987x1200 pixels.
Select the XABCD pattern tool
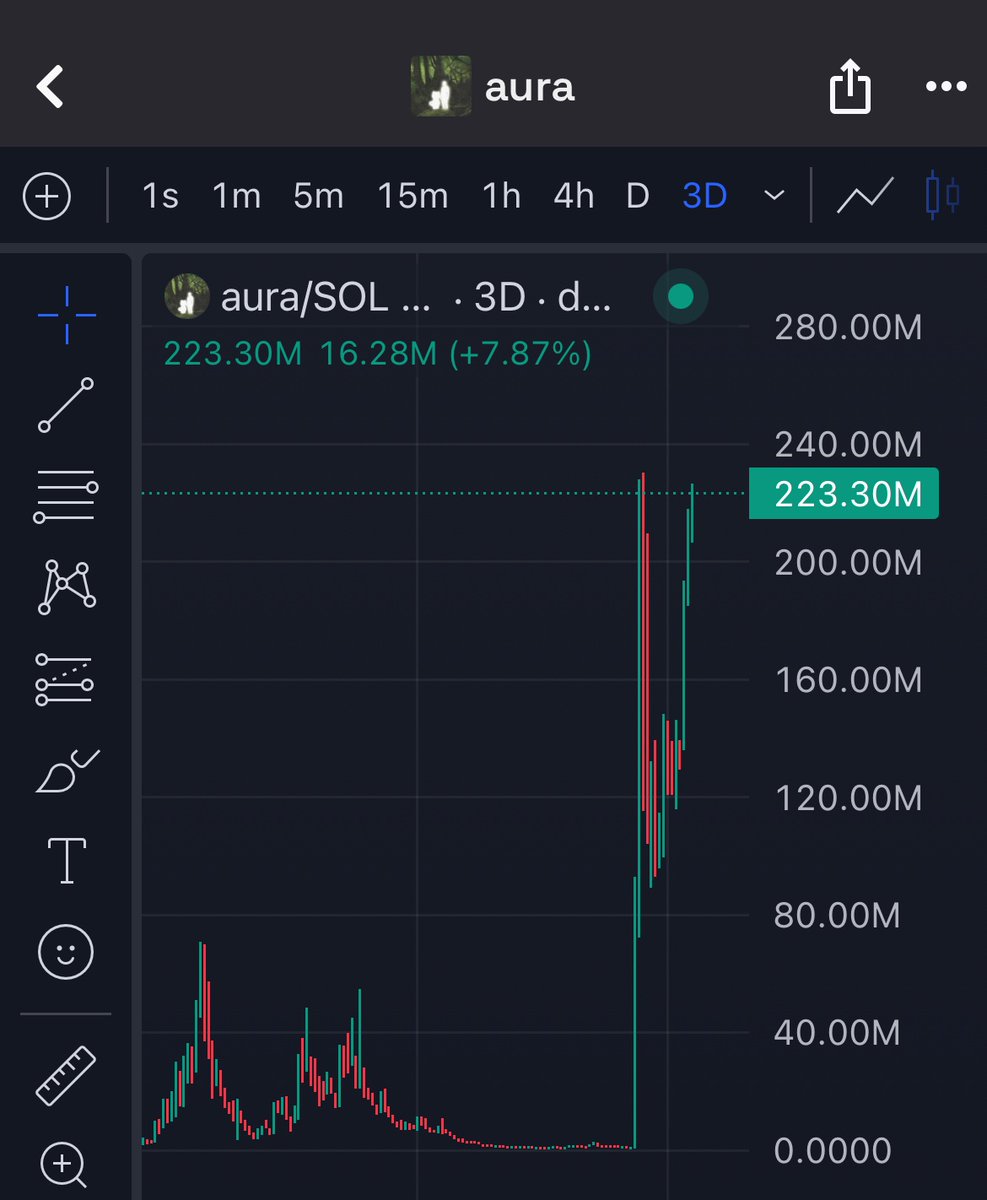(66, 586)
